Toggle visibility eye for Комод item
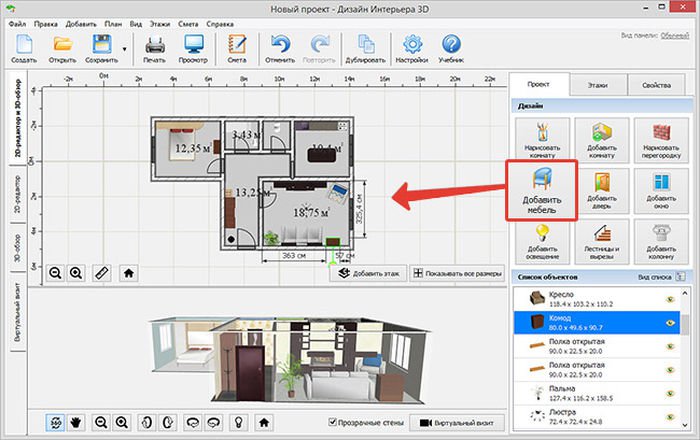The image size is (700, 440). tap(671, 322)
